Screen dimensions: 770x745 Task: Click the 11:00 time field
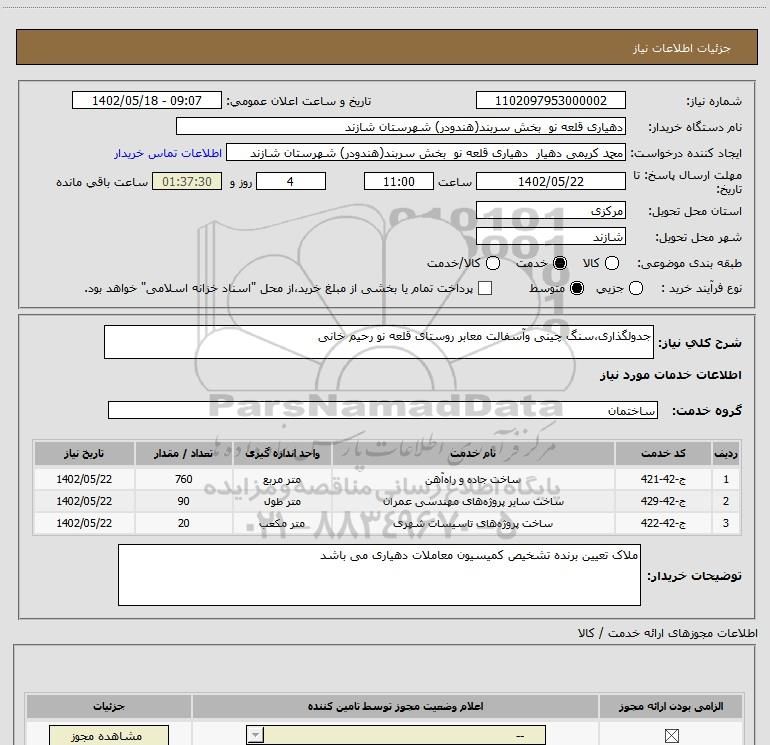pos(399,181)
